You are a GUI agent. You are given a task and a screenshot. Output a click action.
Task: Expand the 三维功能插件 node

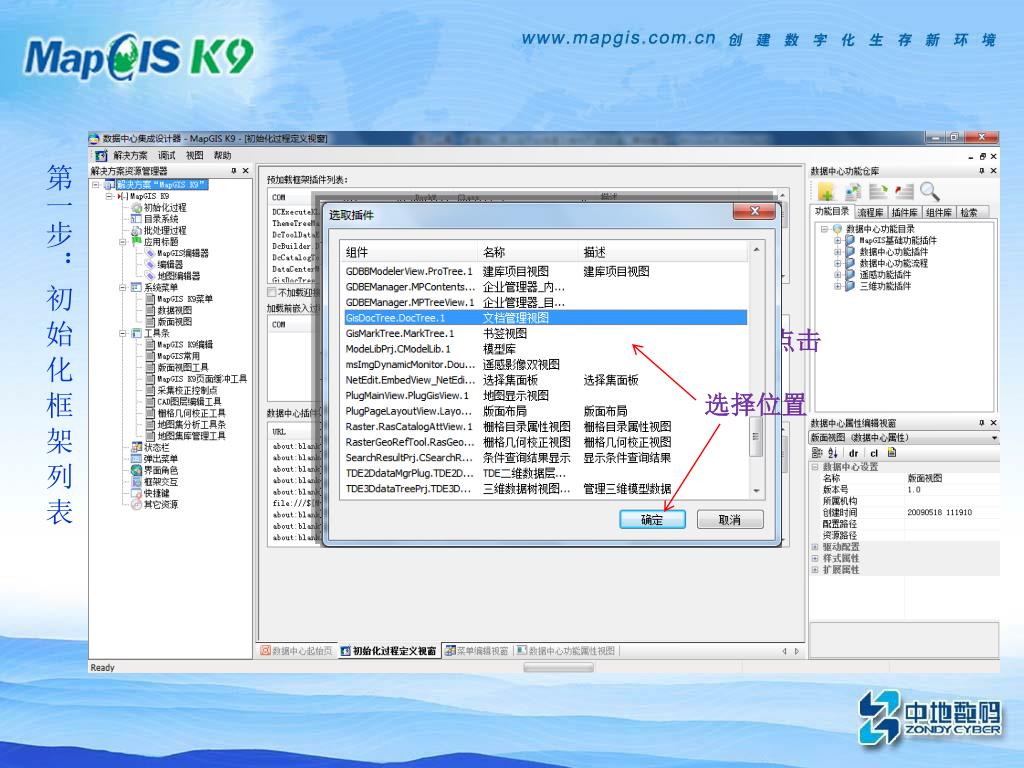(x=837, y=286)
